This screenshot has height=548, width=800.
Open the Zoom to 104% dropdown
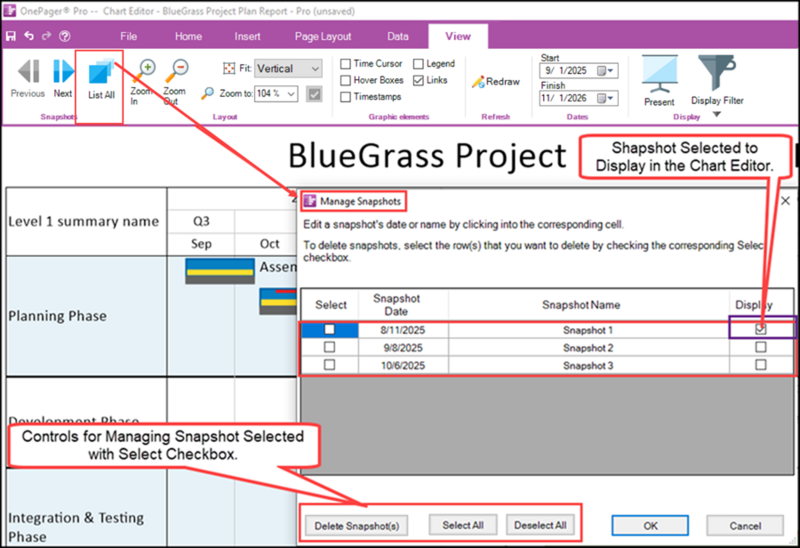point(276,93)
